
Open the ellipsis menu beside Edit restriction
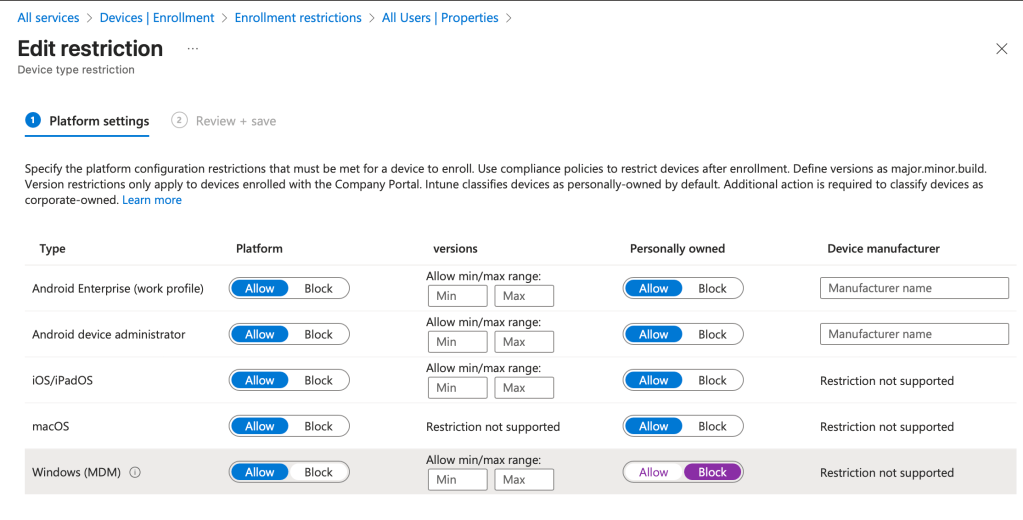click(x=193, y=49)
